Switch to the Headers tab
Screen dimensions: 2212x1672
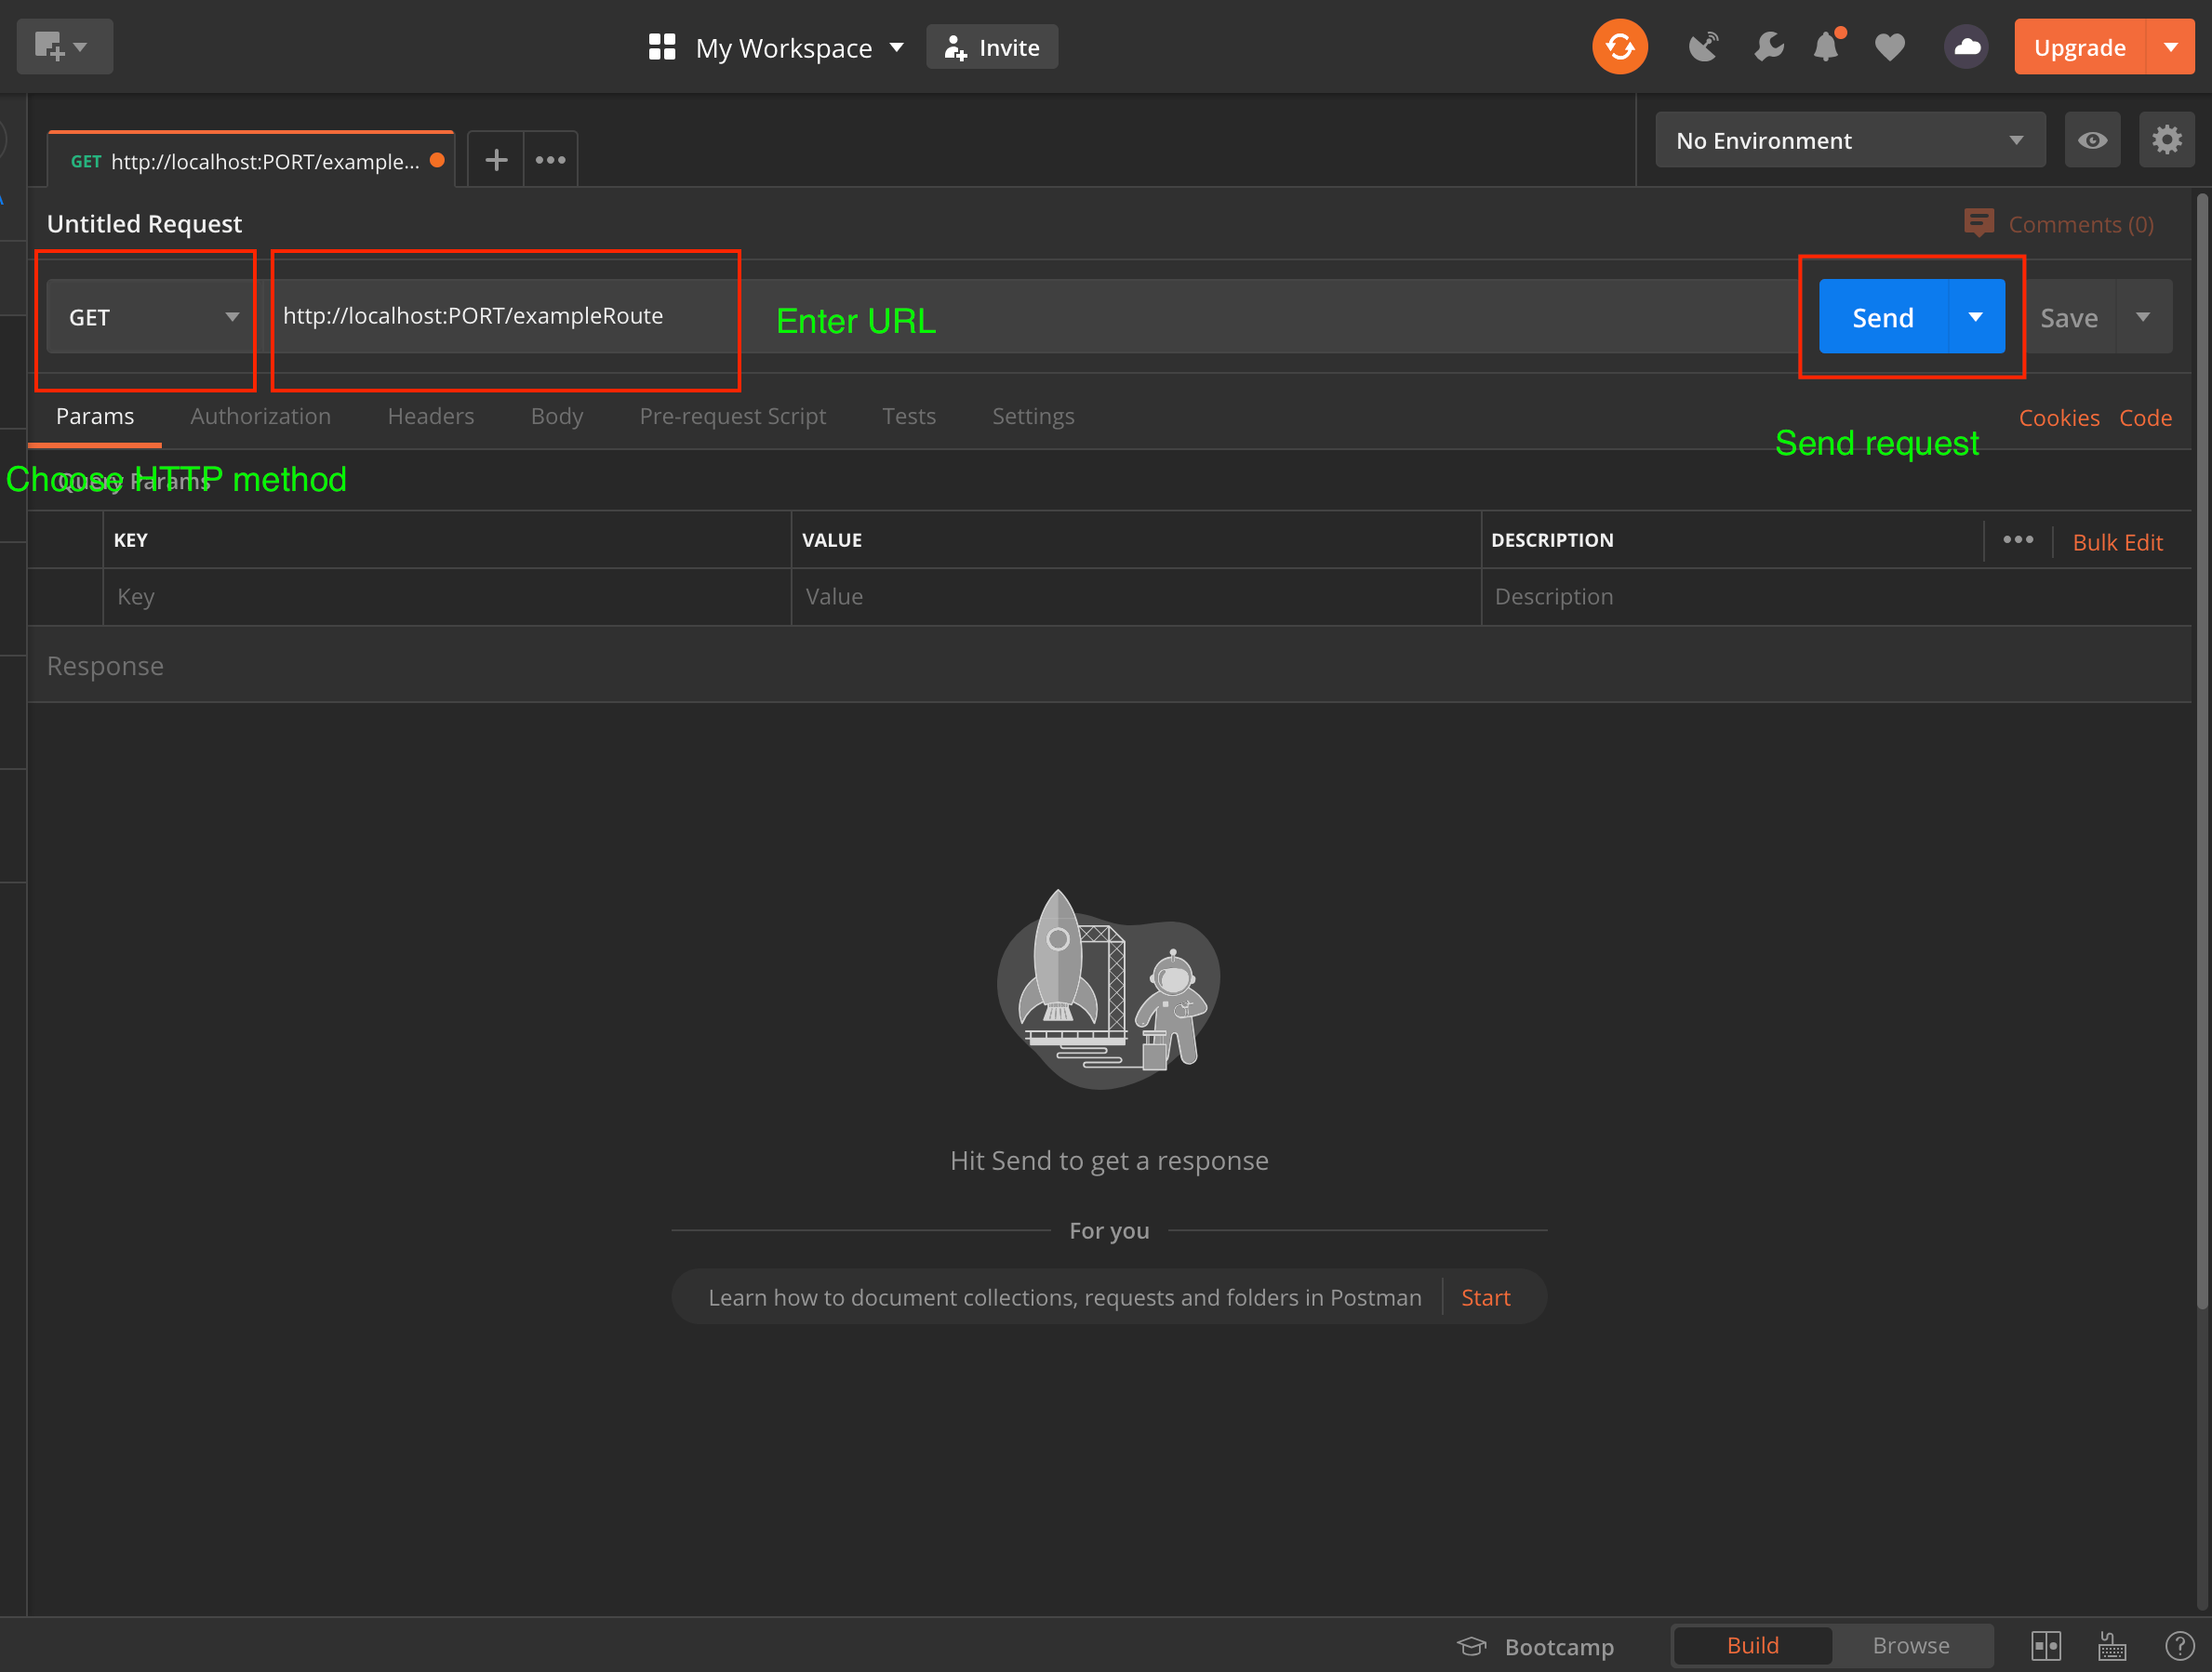point(430,416)
